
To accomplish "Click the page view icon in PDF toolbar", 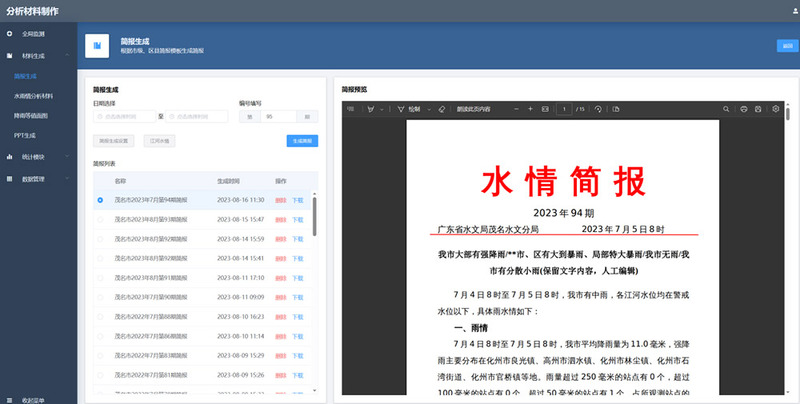I will pyautogui.click(x=616, y=109).
